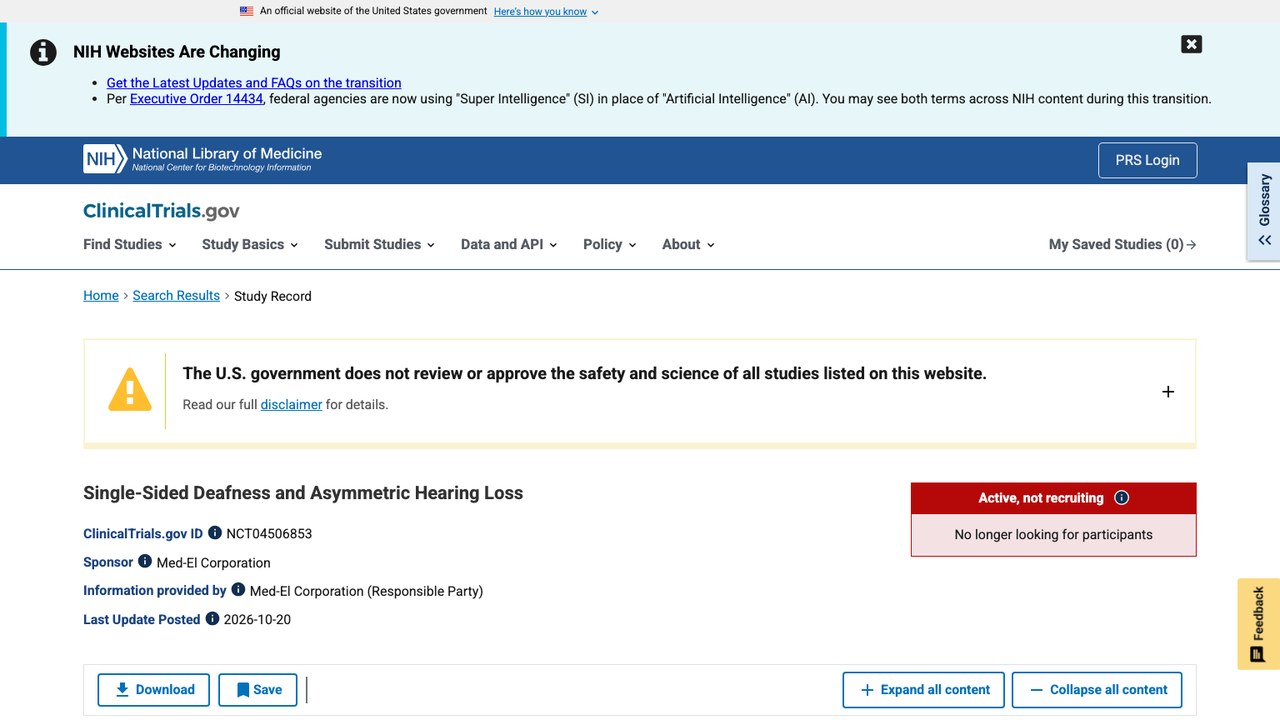Close the NIH Websites Are Changing notice
1280x720 pixels.
[1191, 44]
